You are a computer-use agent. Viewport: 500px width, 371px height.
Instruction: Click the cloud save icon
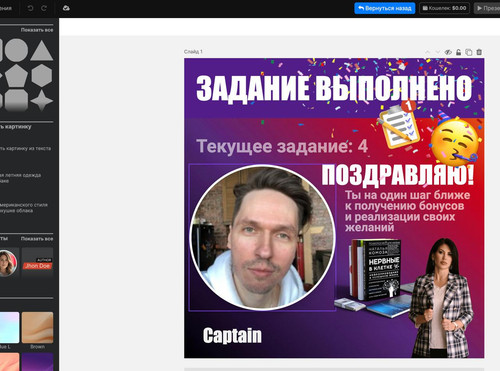pyautogui.click(x=66, y=8)
